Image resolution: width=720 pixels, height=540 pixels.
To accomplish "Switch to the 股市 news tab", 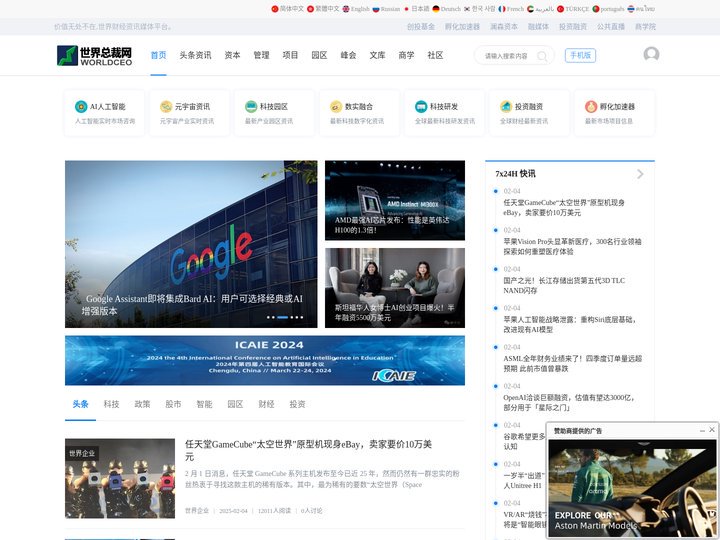I will (173, 404).
